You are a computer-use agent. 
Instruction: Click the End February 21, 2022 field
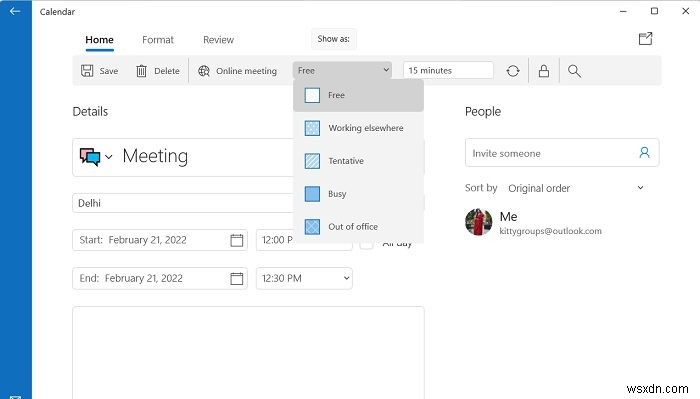160,278
